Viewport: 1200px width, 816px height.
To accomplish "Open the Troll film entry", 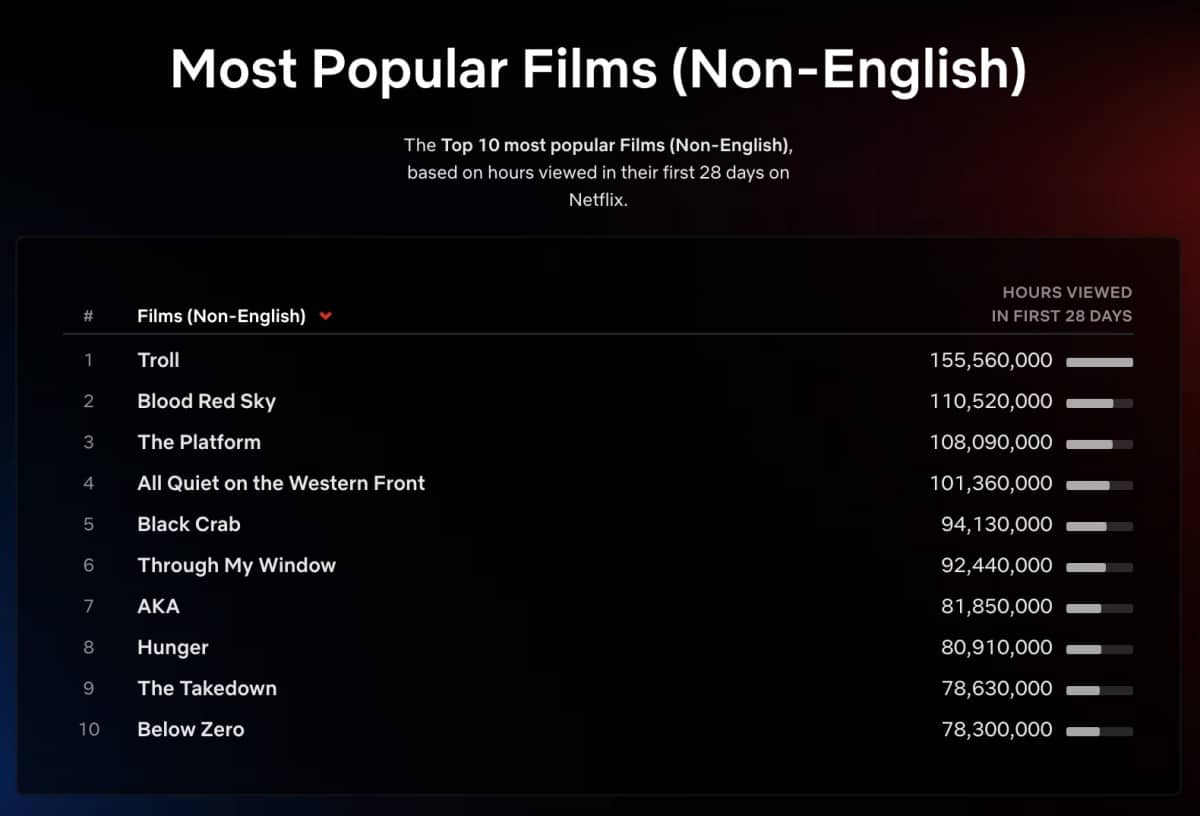I will [x=159, y=360].
